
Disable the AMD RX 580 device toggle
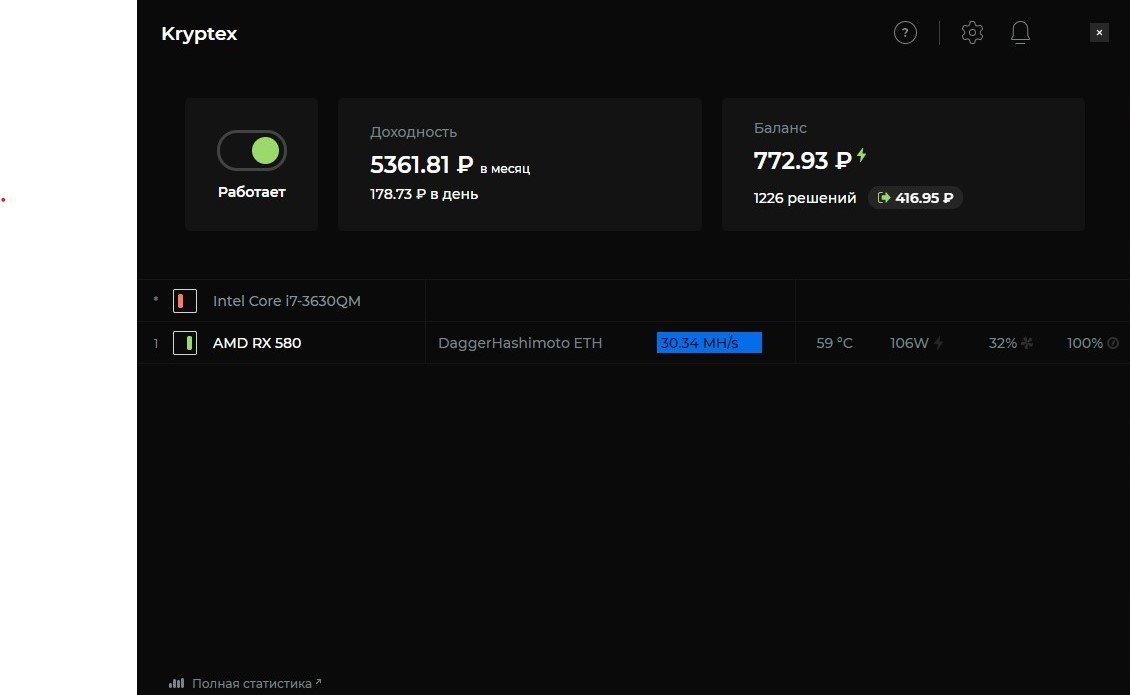coord(185,343)
